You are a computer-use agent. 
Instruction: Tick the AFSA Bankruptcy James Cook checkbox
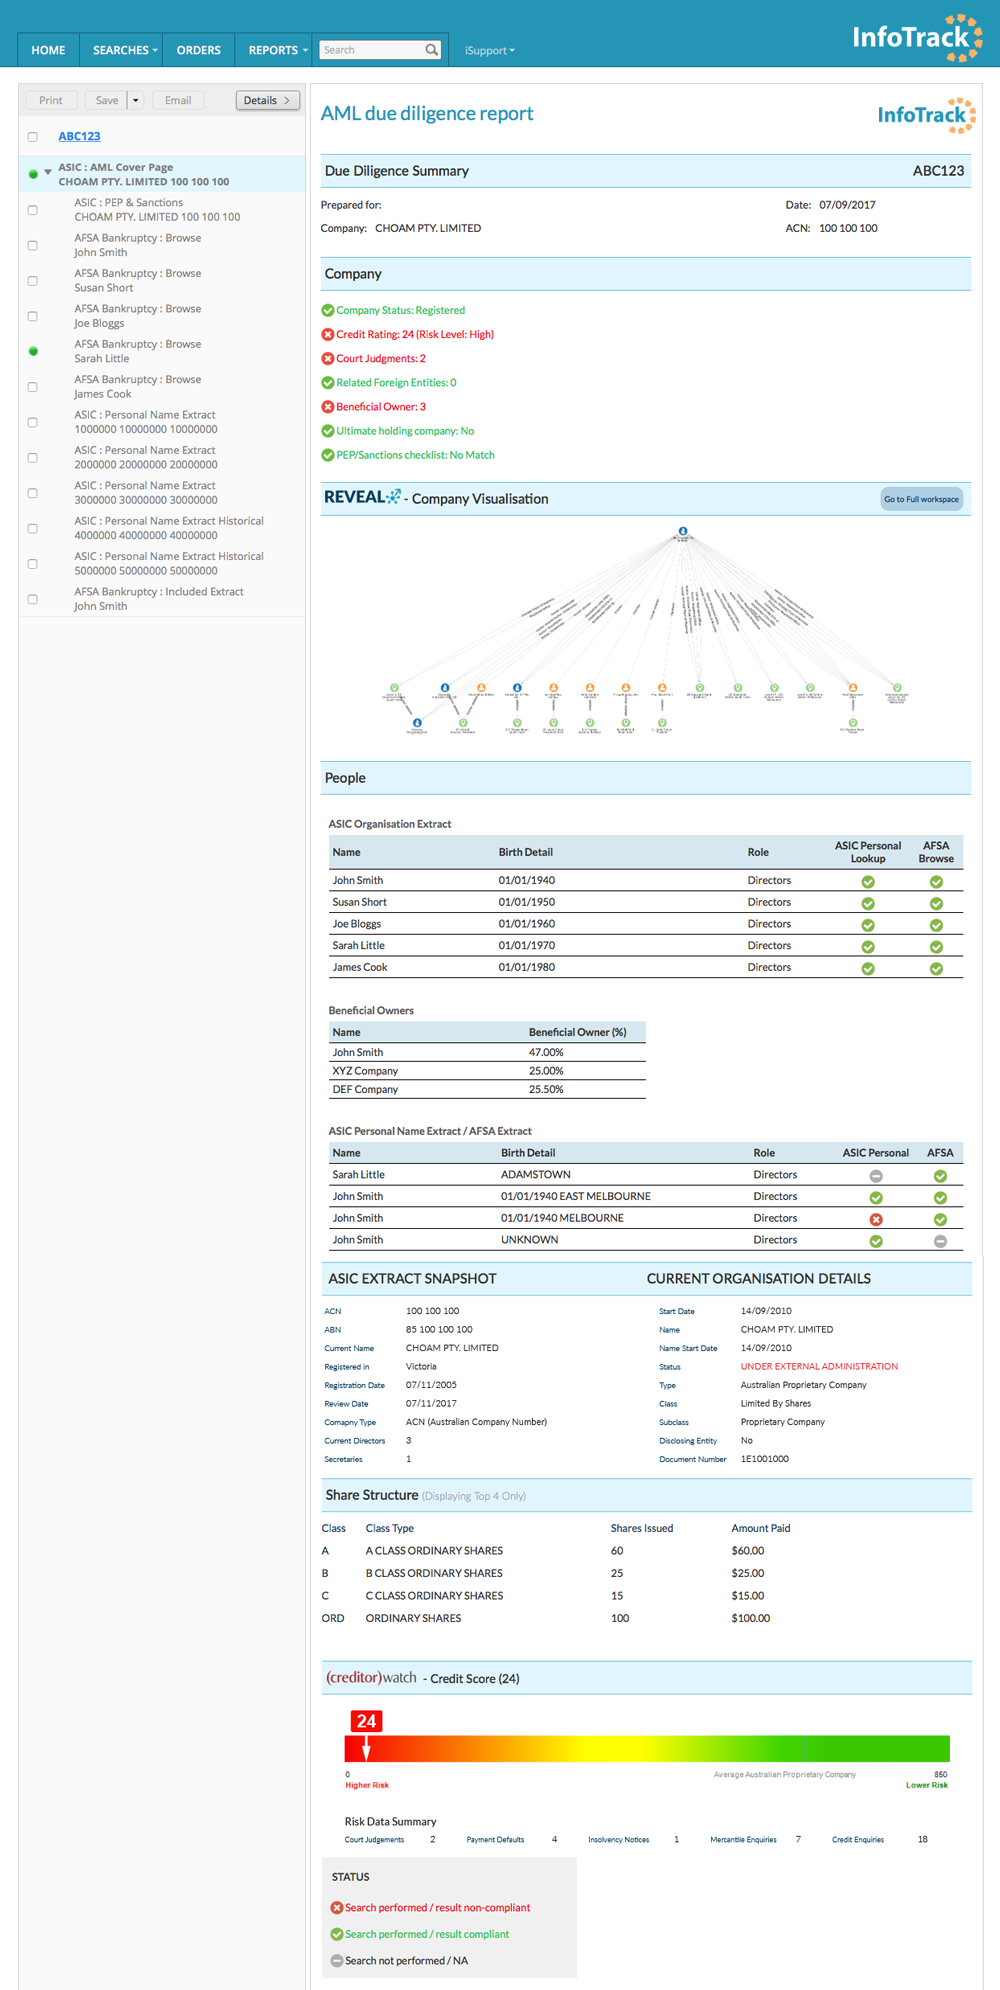coord(33,387)
